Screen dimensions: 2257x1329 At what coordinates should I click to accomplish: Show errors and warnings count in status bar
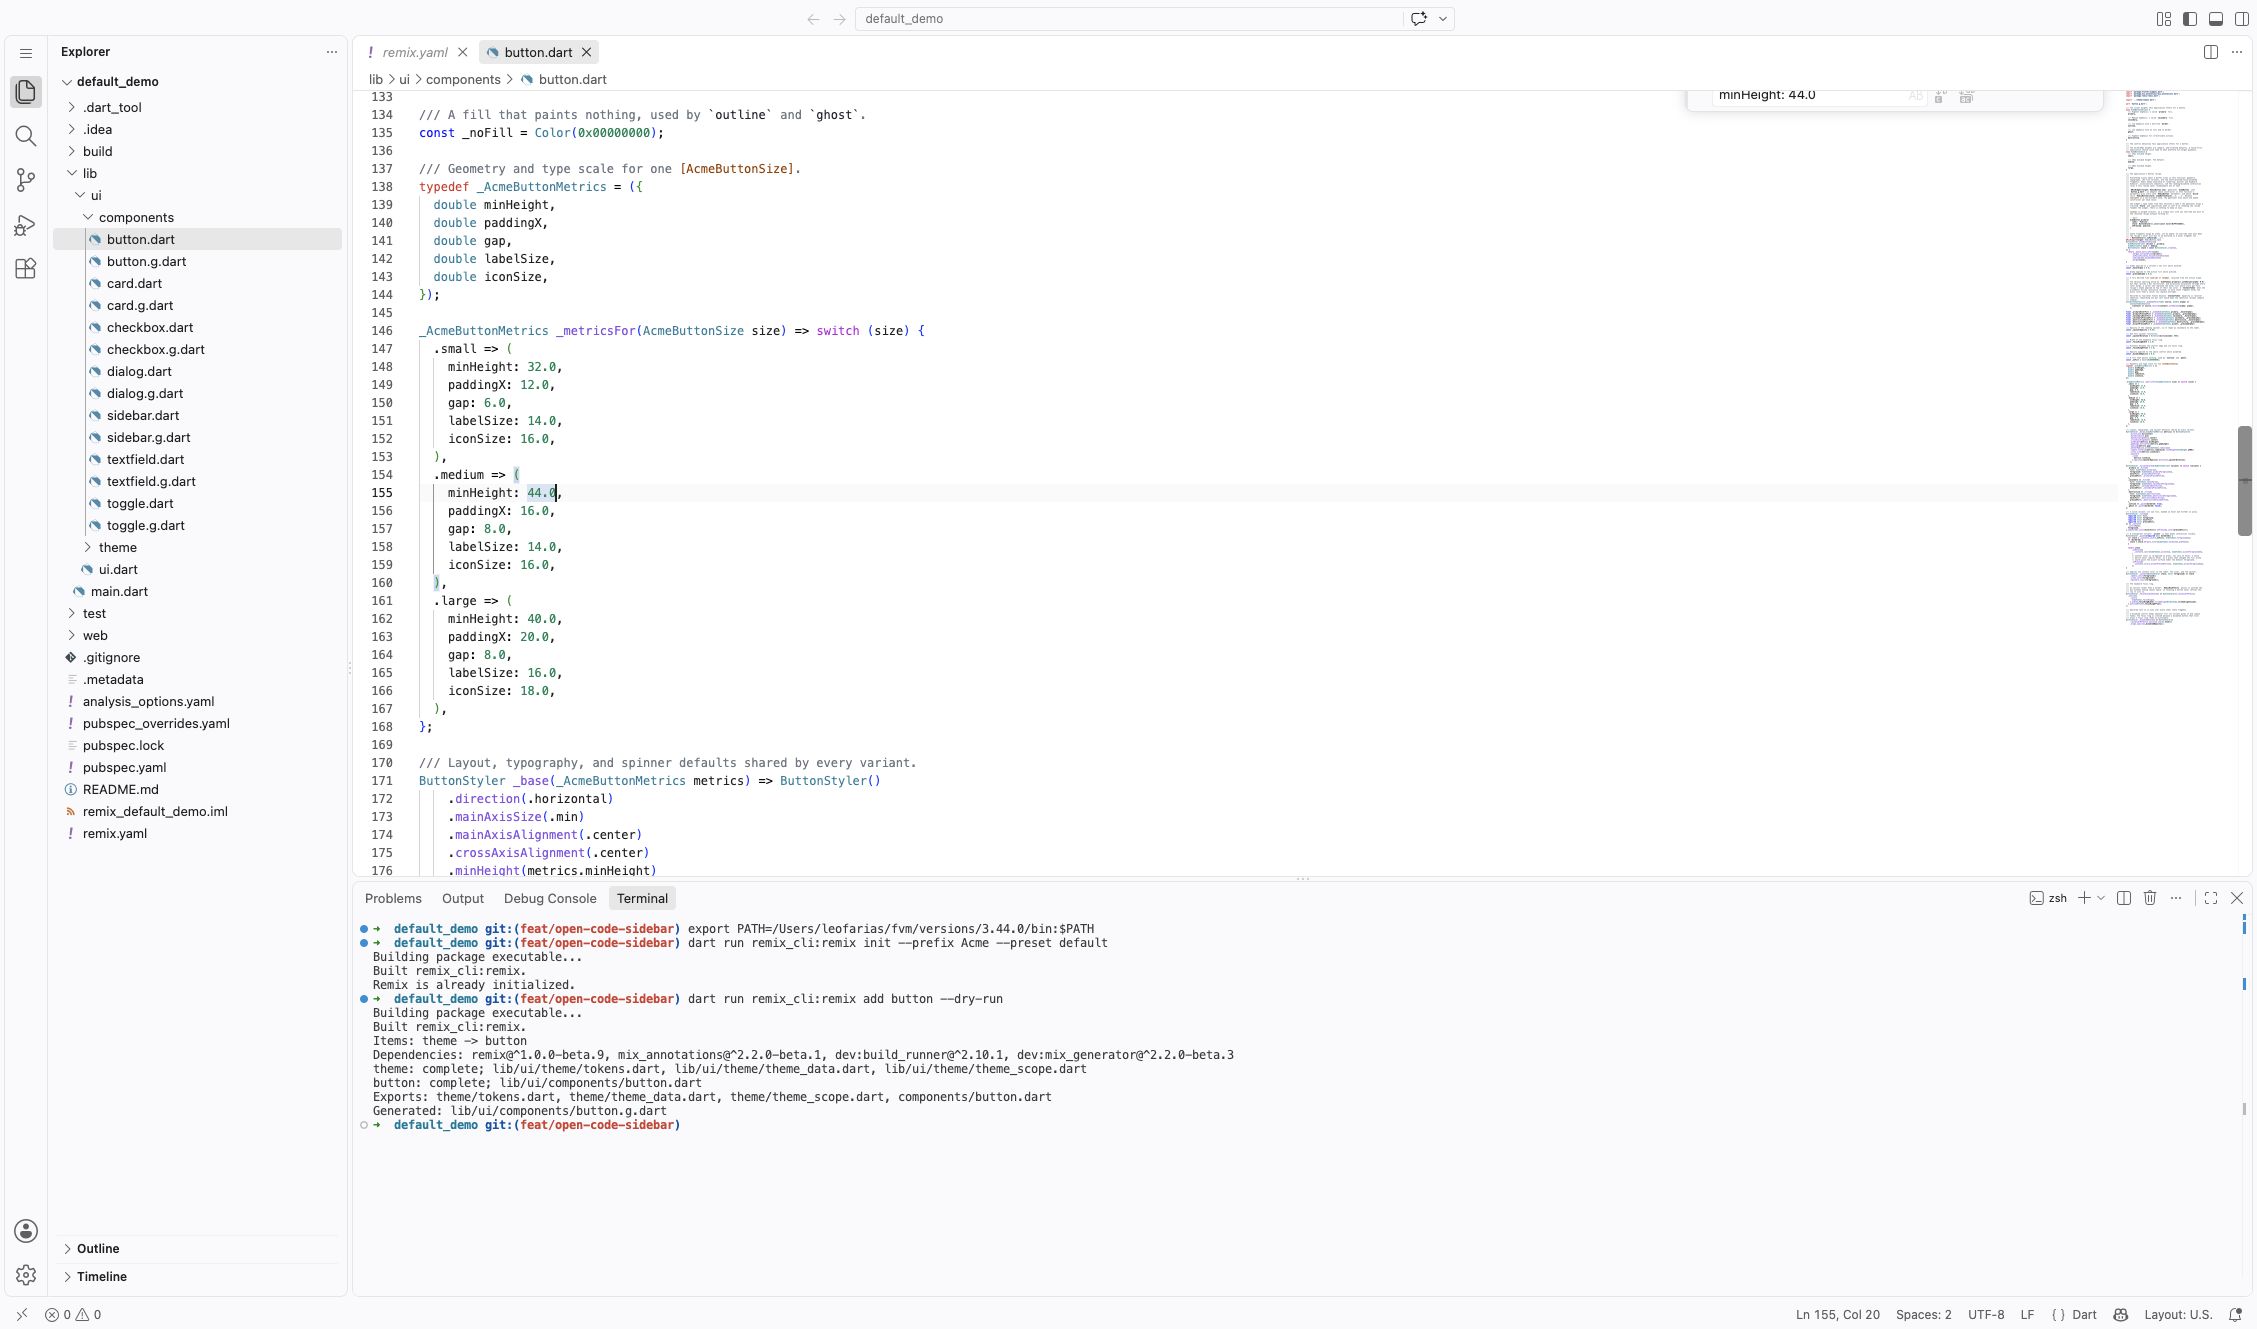[73, 1315]
